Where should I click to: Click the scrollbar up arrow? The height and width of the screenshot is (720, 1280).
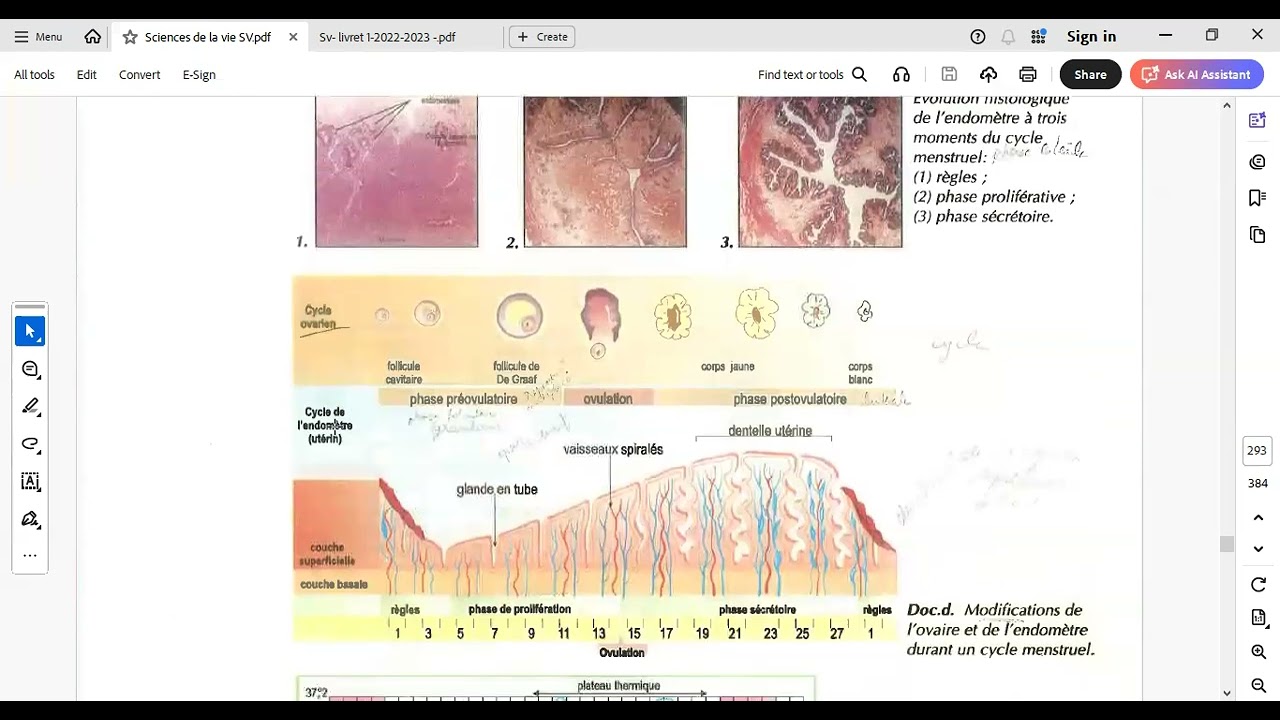[1226, 106]
